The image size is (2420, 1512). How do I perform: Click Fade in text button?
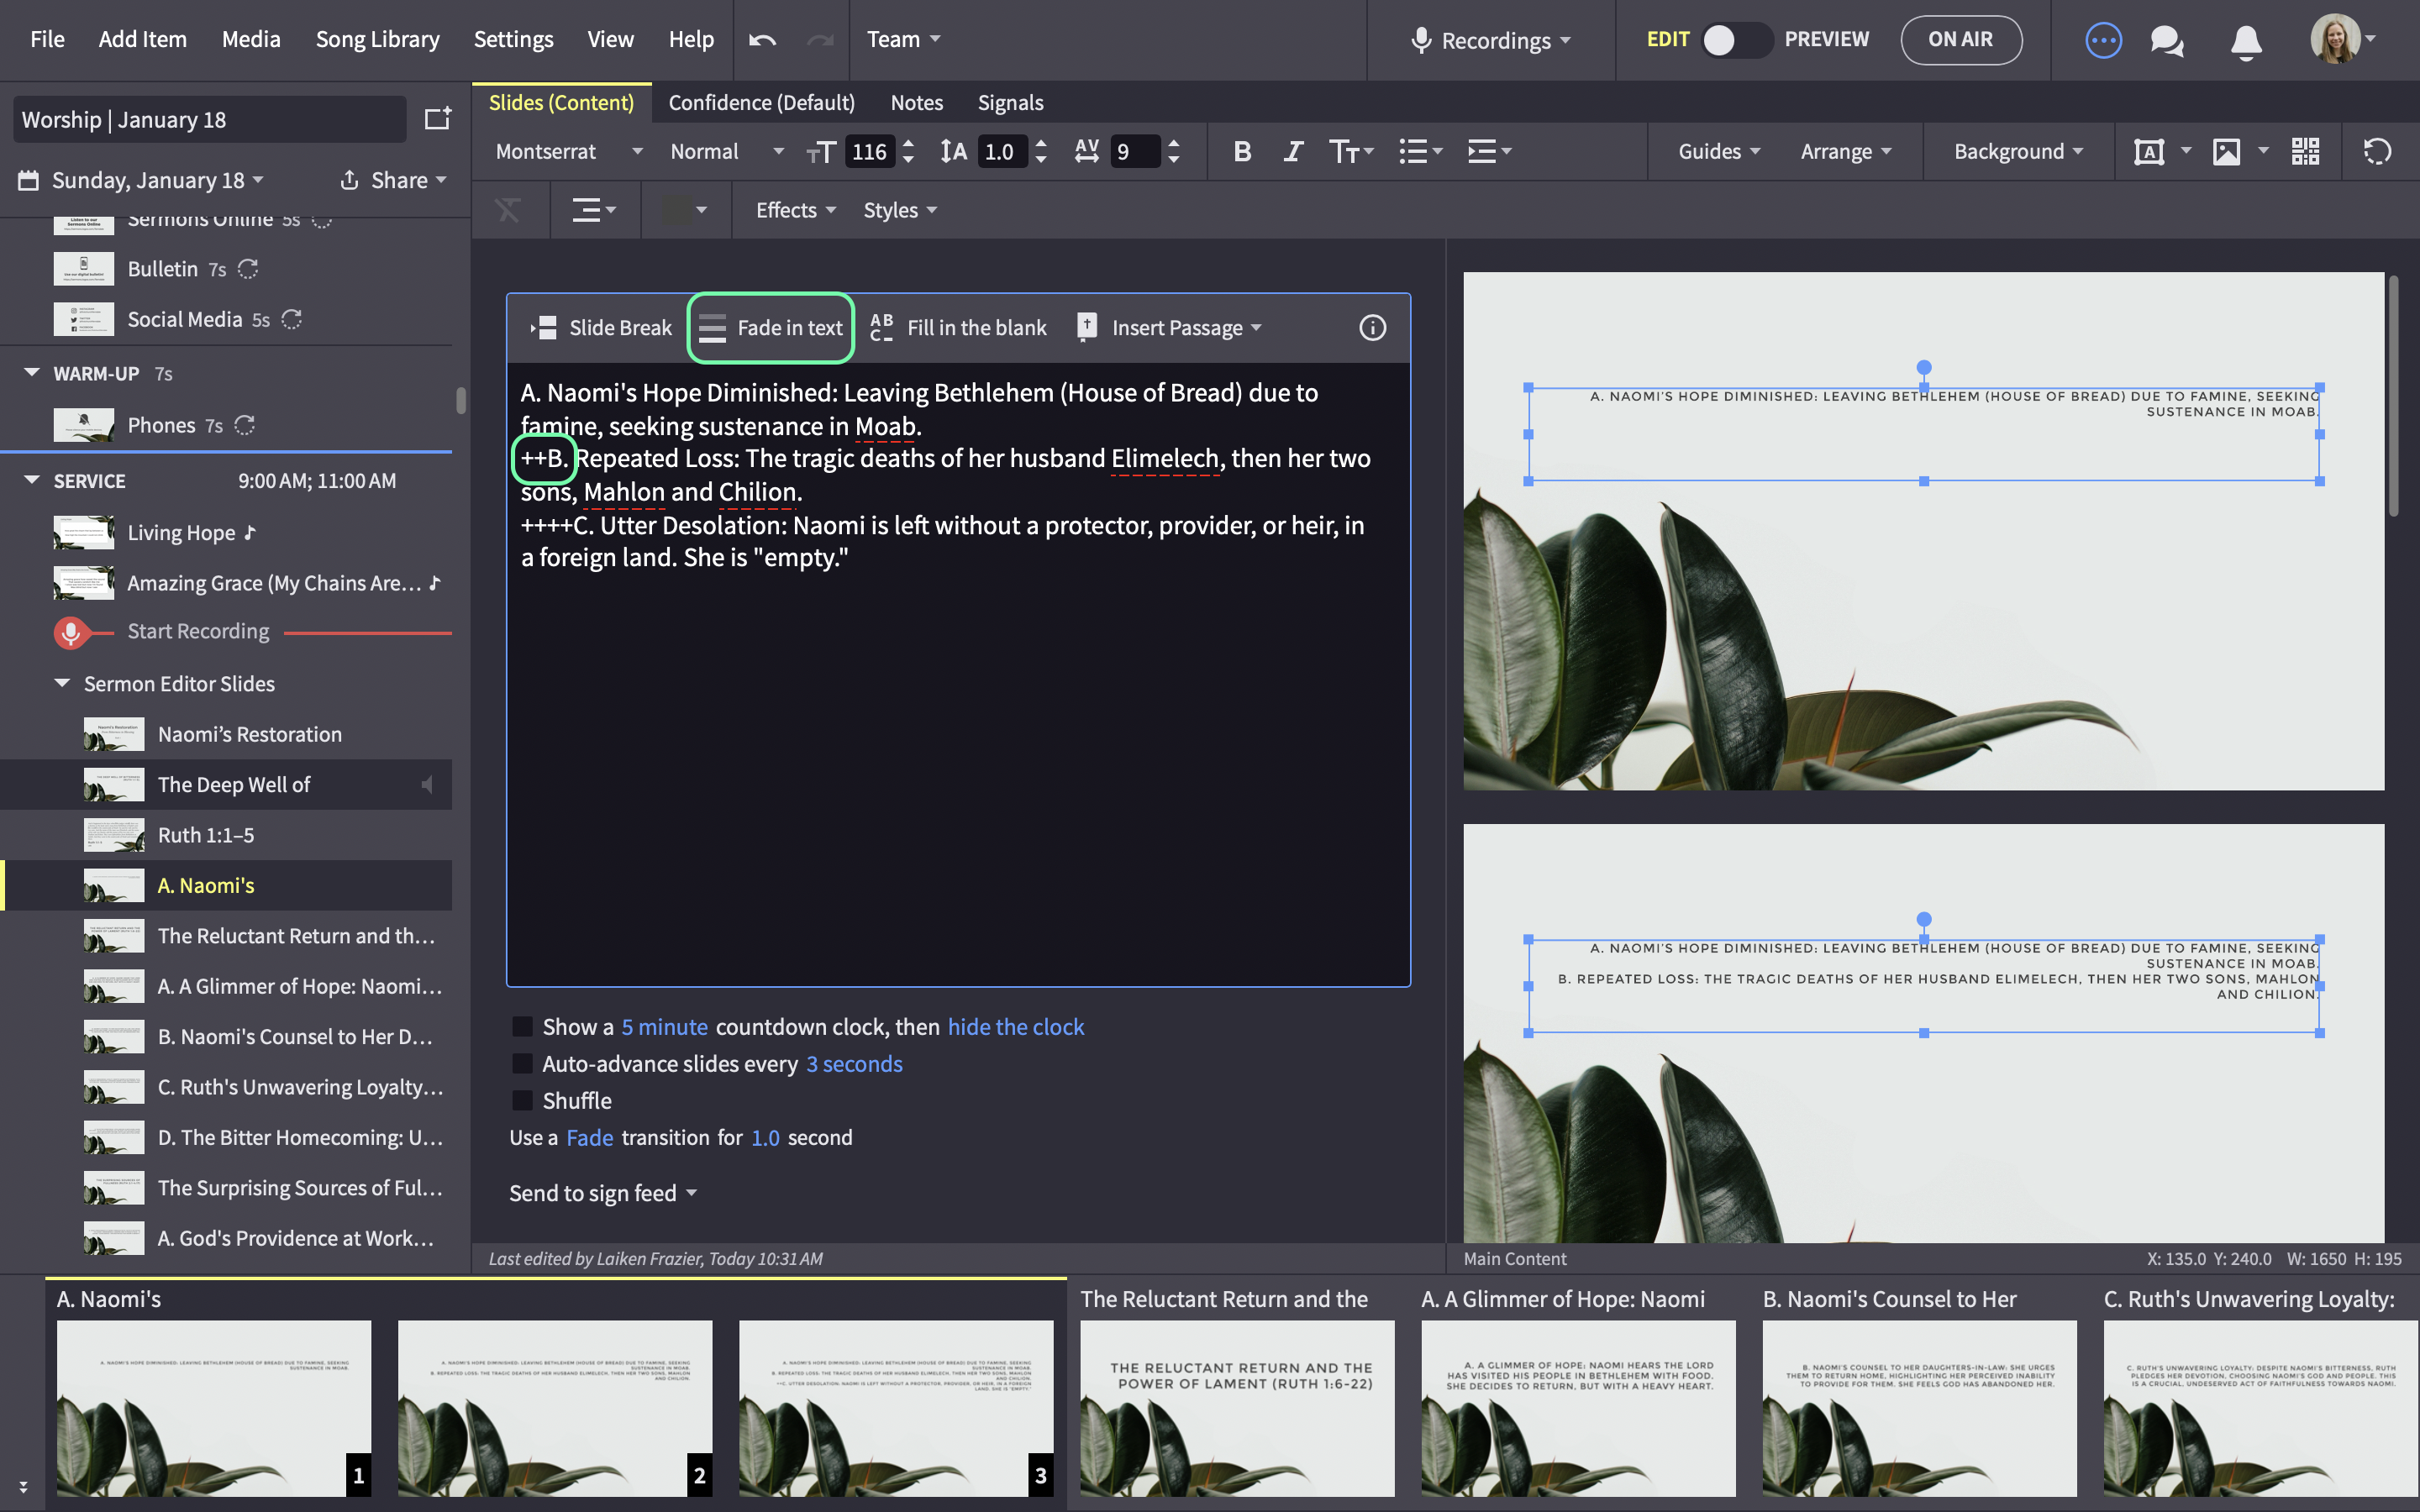click(770, 328)
